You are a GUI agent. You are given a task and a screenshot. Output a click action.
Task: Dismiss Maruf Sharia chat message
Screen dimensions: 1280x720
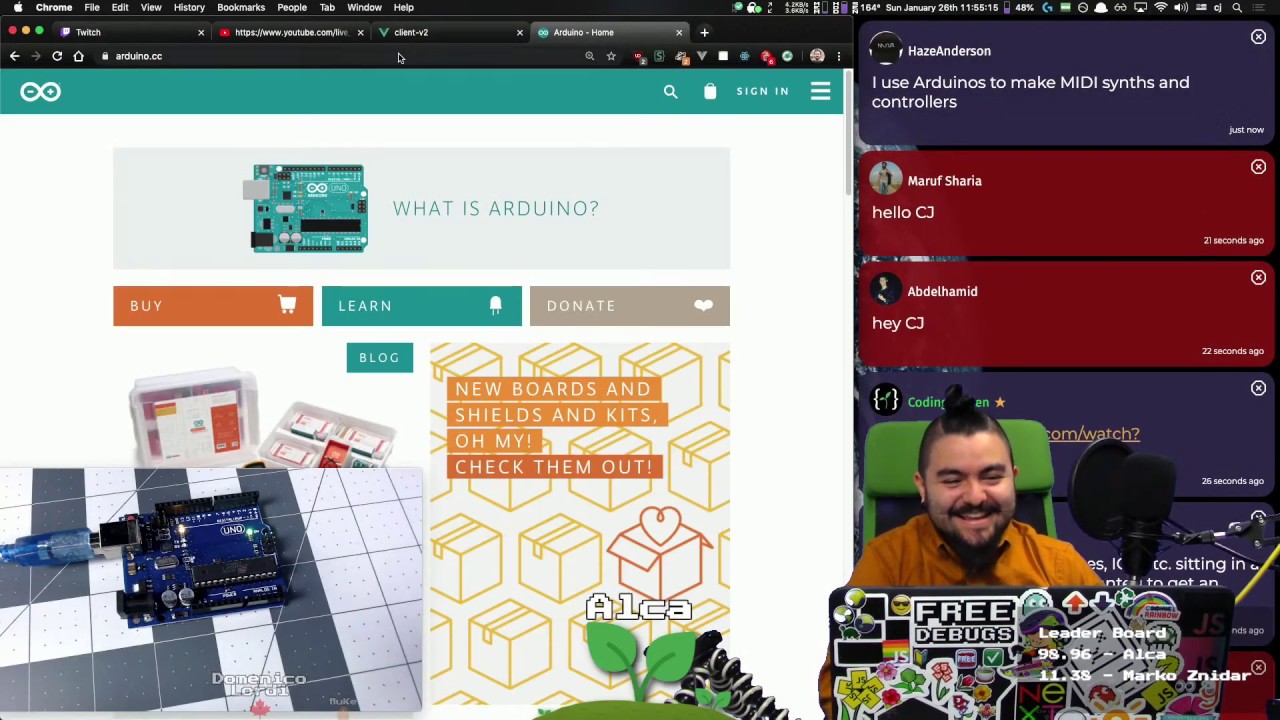coord(1258,167)
